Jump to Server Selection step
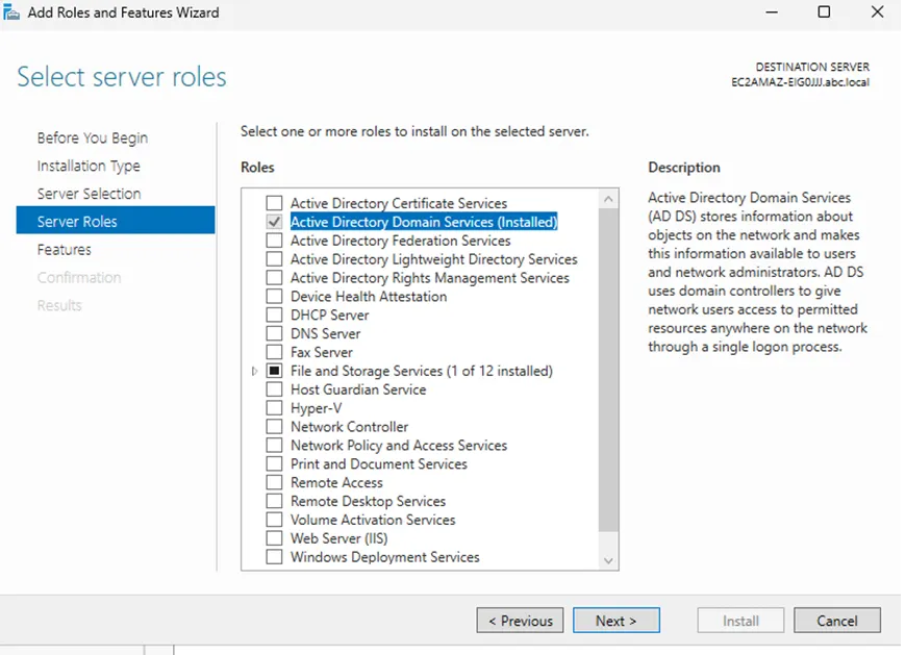This screenshot has height=655, width=901. point(89,194)
